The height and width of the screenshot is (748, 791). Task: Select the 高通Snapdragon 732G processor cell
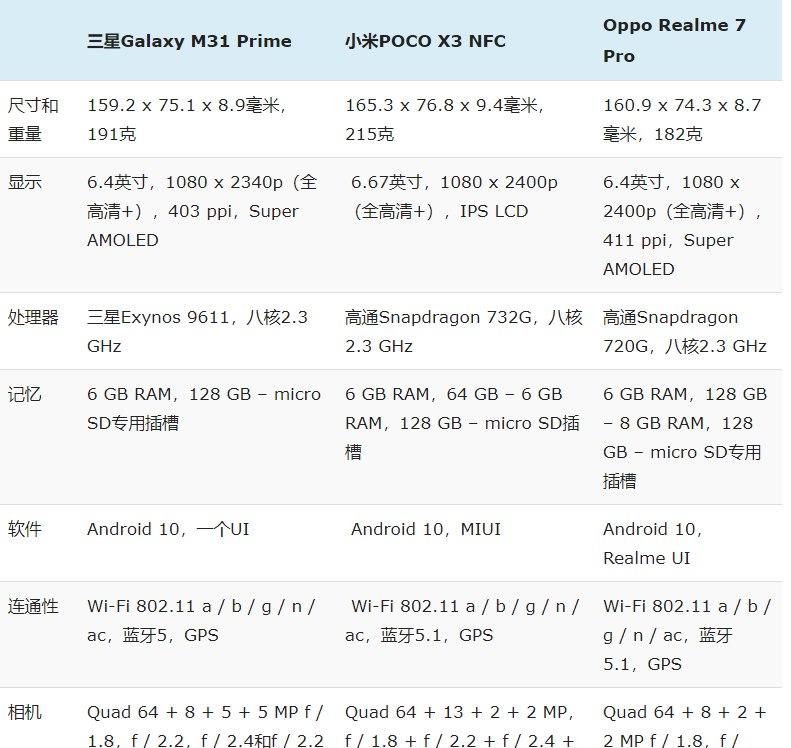[x=464, y=331]
